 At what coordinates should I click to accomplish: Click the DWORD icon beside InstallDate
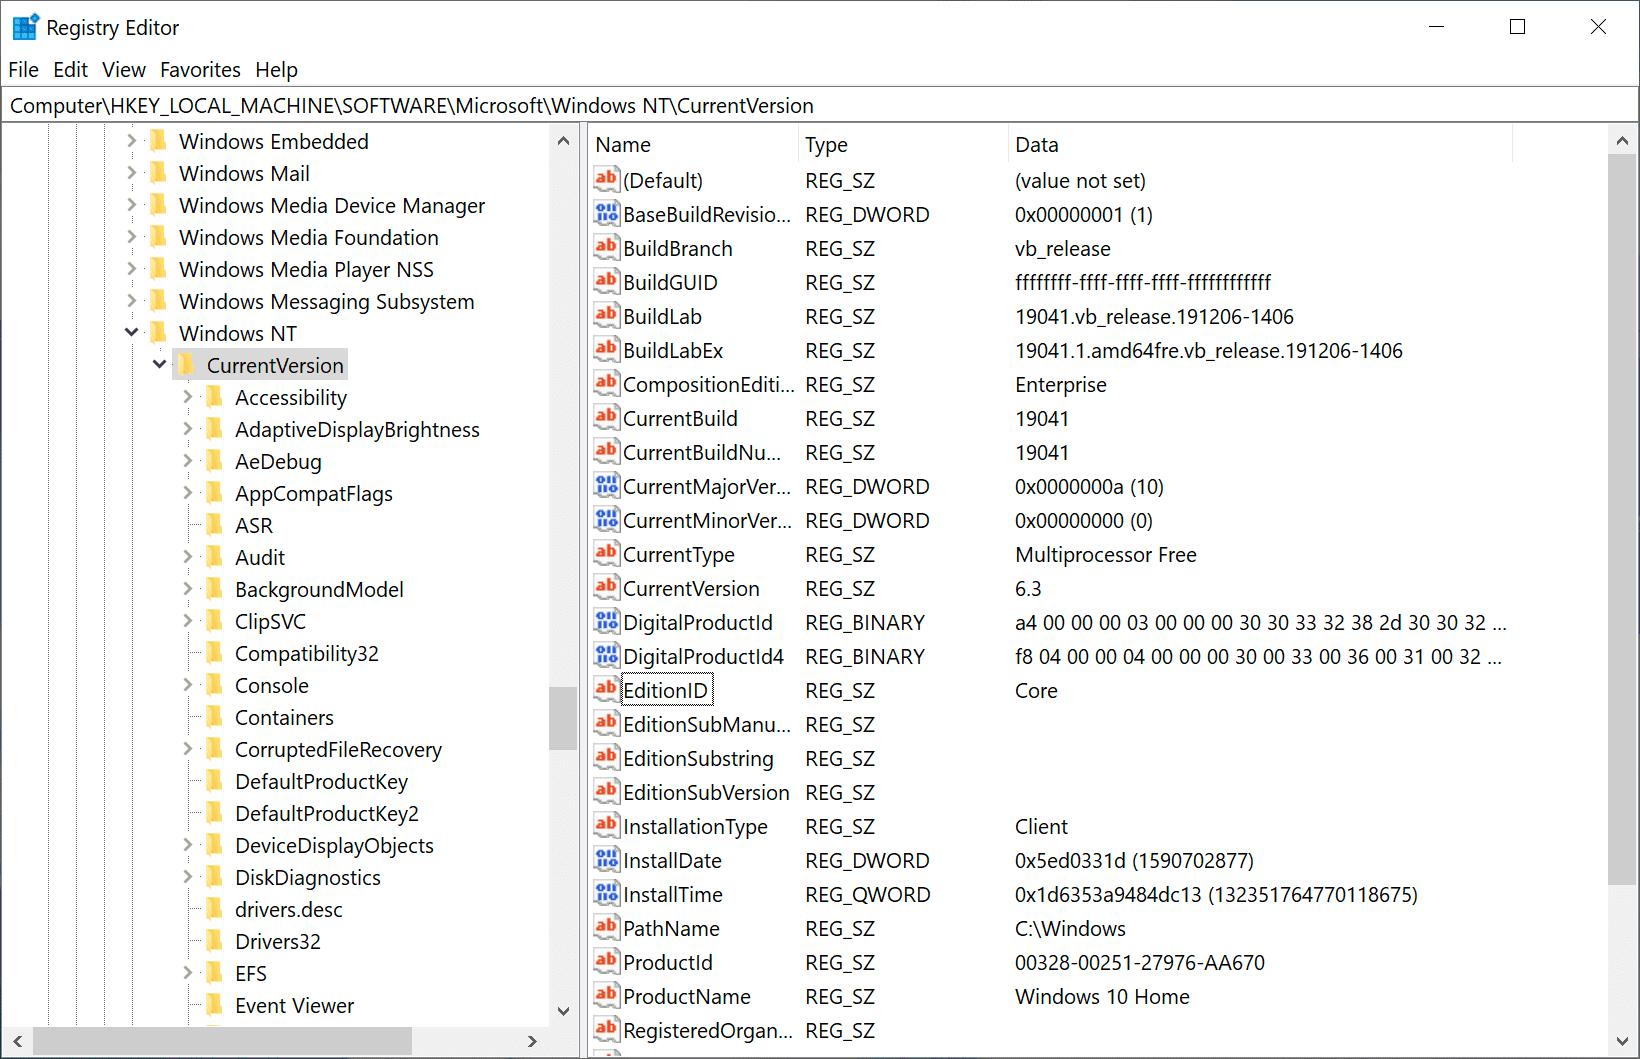(606, 859)
